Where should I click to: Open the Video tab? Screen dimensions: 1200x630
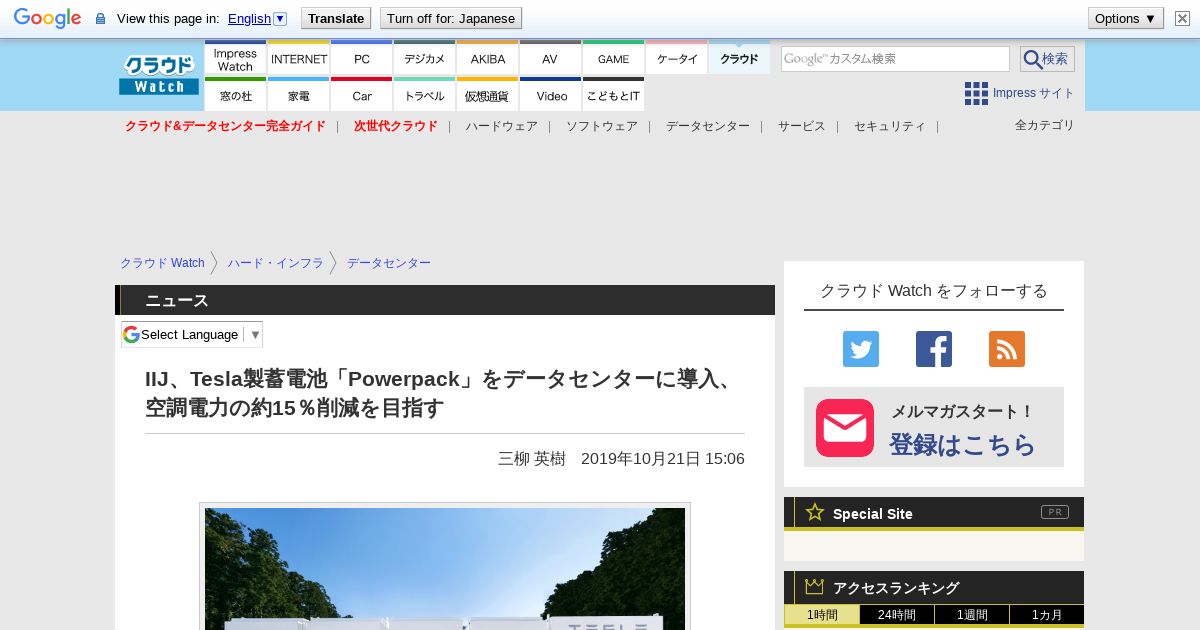point(551,95)
